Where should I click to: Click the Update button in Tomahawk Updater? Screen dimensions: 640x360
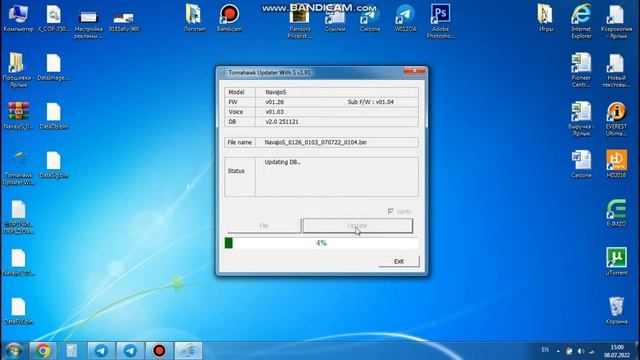coord(358,226)
